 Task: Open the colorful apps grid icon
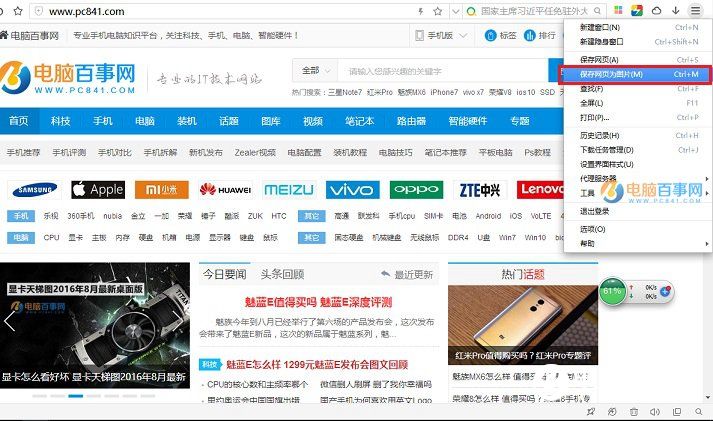click(611, 11)
